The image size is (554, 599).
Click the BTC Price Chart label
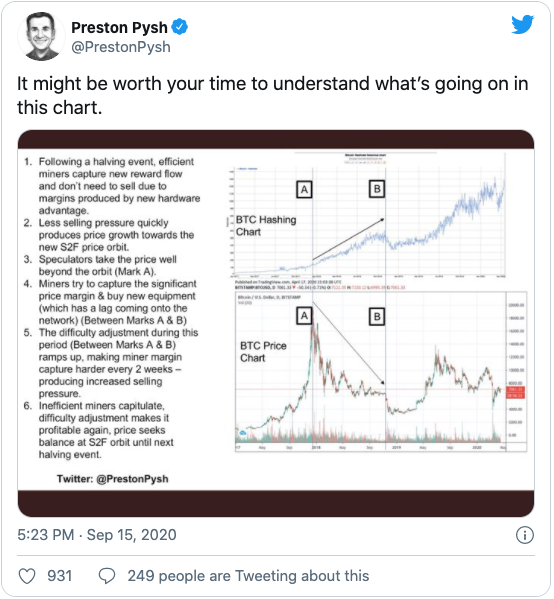[263, 352]
